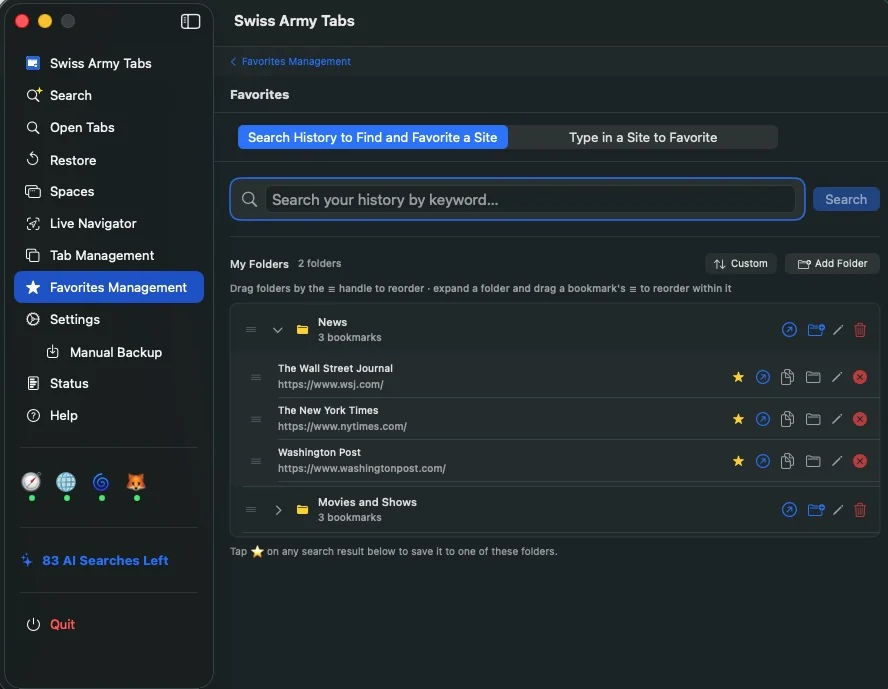The image size is (888, 689).
Task: Click the history keyword search field
Action: pos(530,199)
